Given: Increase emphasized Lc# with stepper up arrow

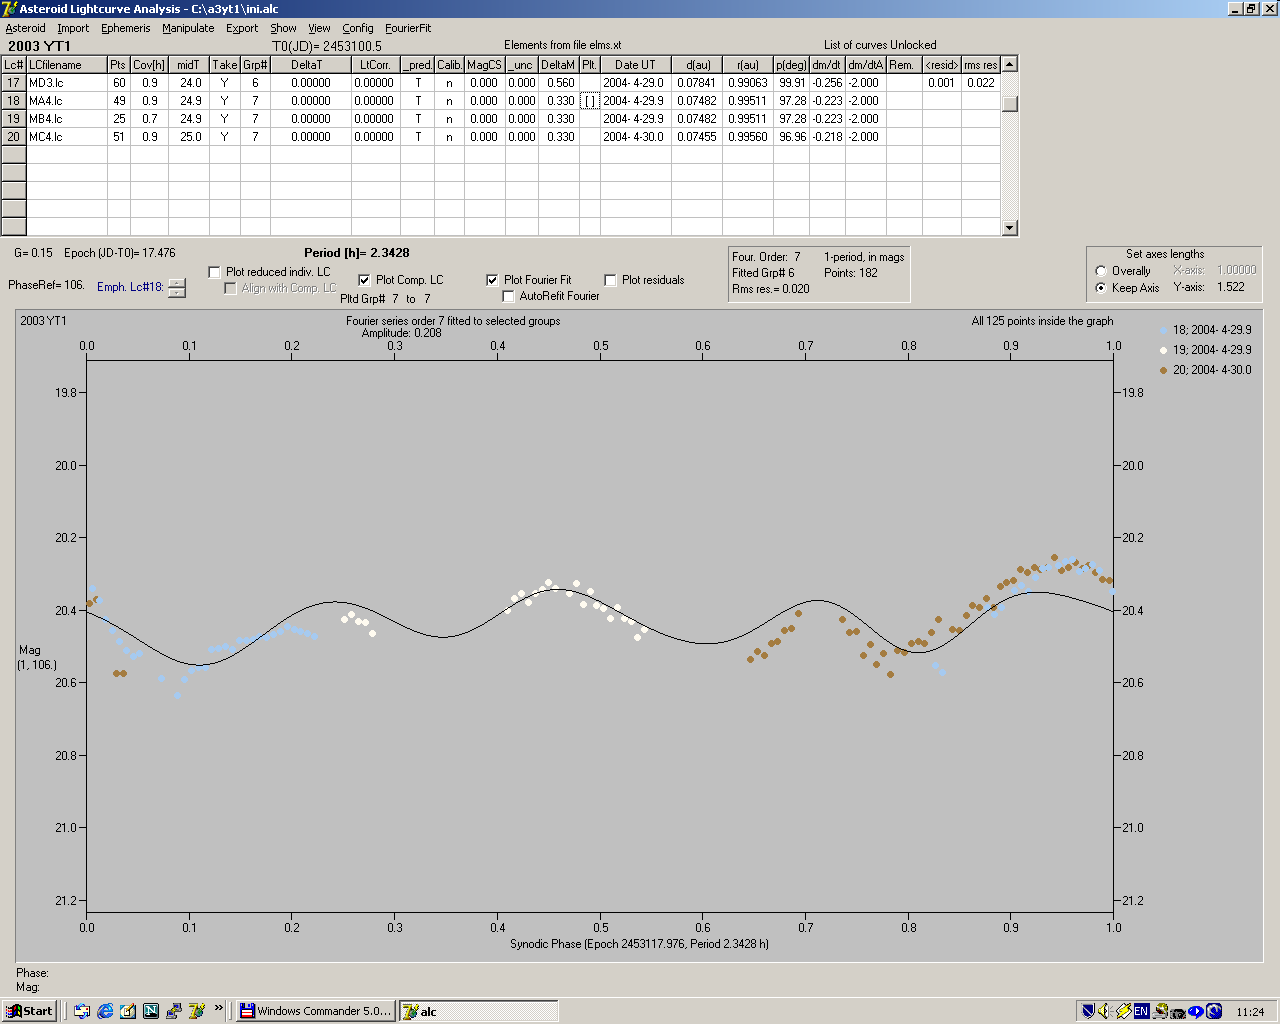Looking at the screenshot, I should click(x=177, y=283).
